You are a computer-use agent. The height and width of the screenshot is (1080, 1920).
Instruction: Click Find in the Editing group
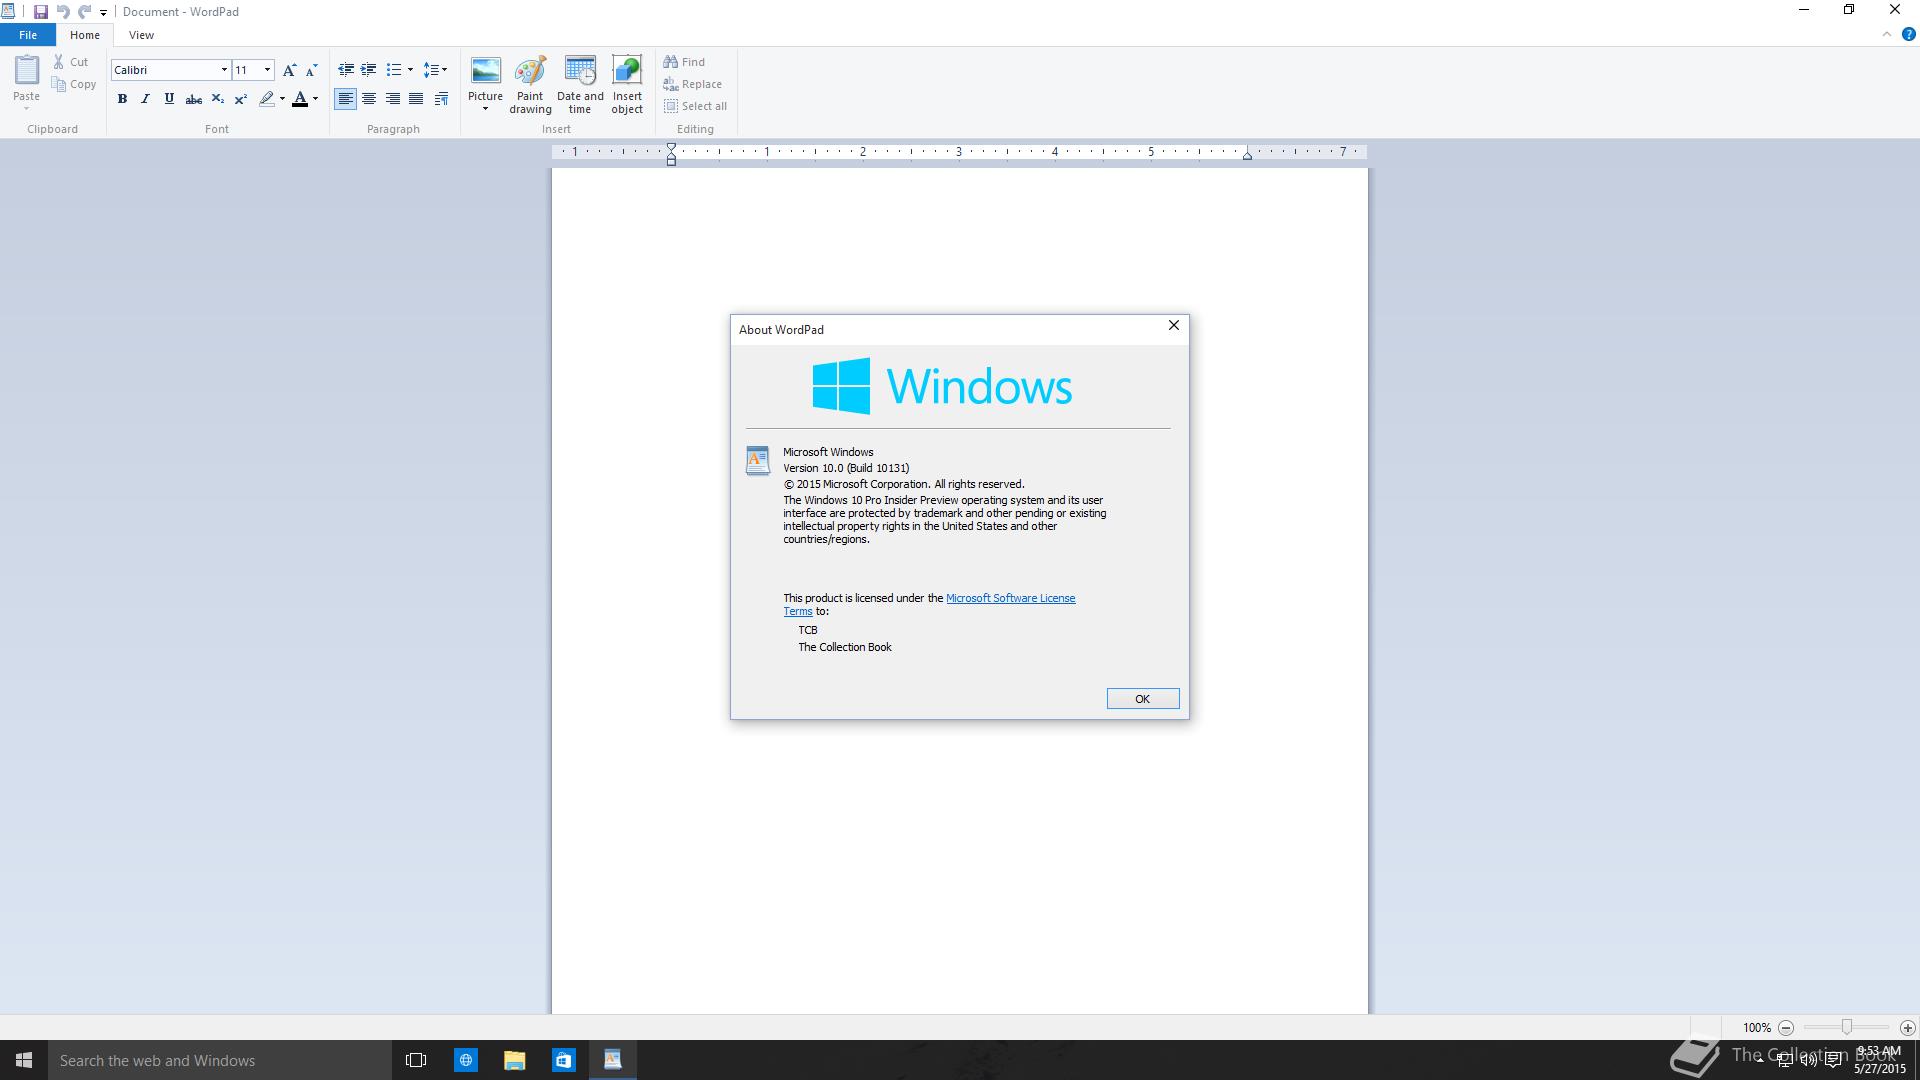[x=684, y=62]
